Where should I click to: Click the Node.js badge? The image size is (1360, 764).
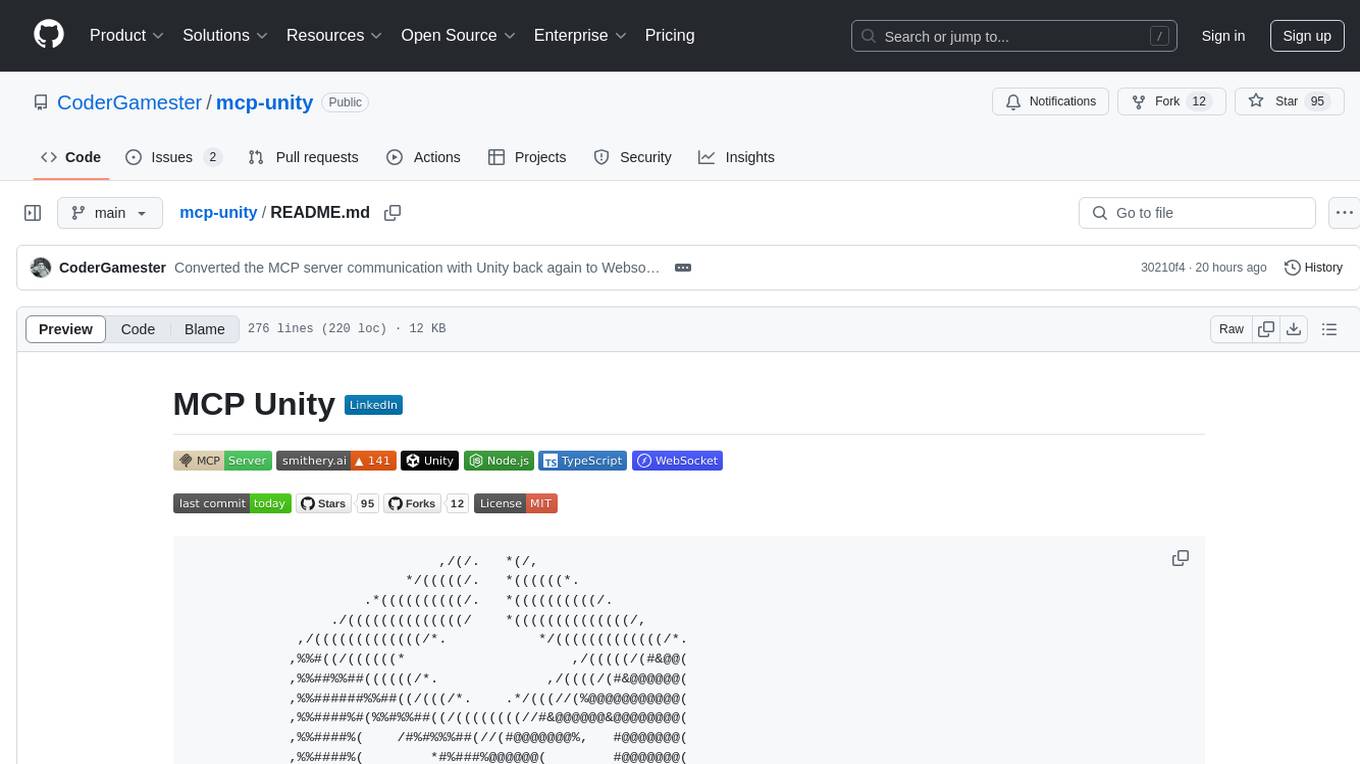pyautogui.click(x=499, y=461)
